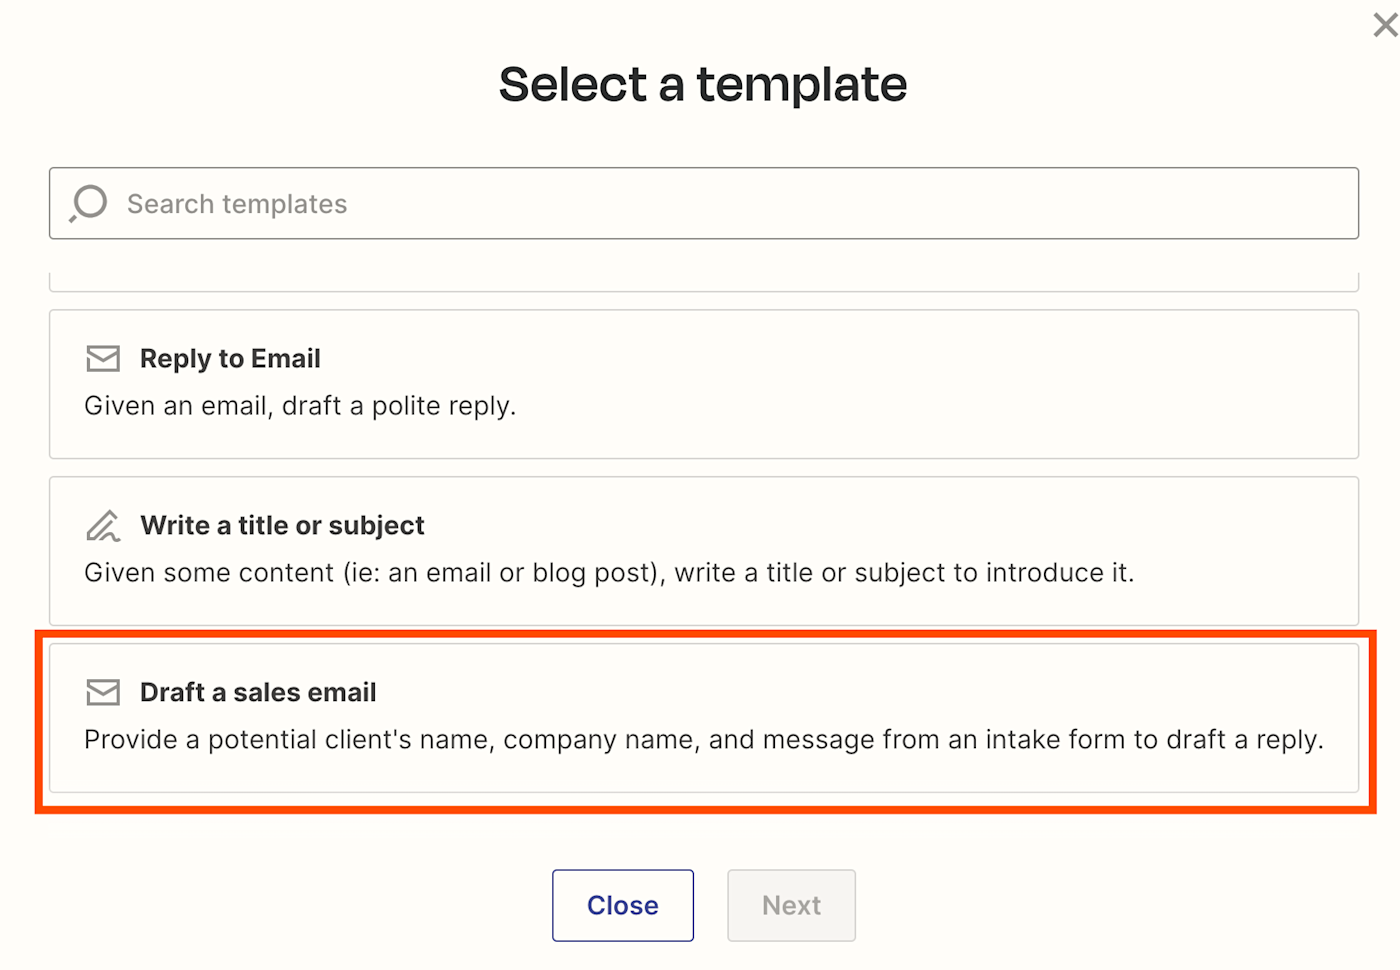The width and height of the screenshot is (1400, 970).
Task: Select the partially visible template card at top
Action: 703,282
